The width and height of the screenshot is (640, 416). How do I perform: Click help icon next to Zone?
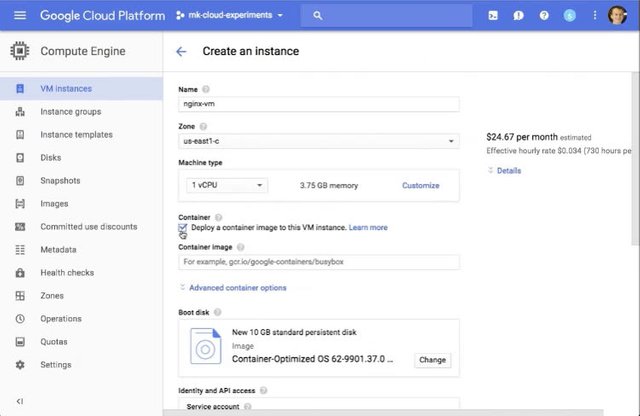[x=203, y=126]
